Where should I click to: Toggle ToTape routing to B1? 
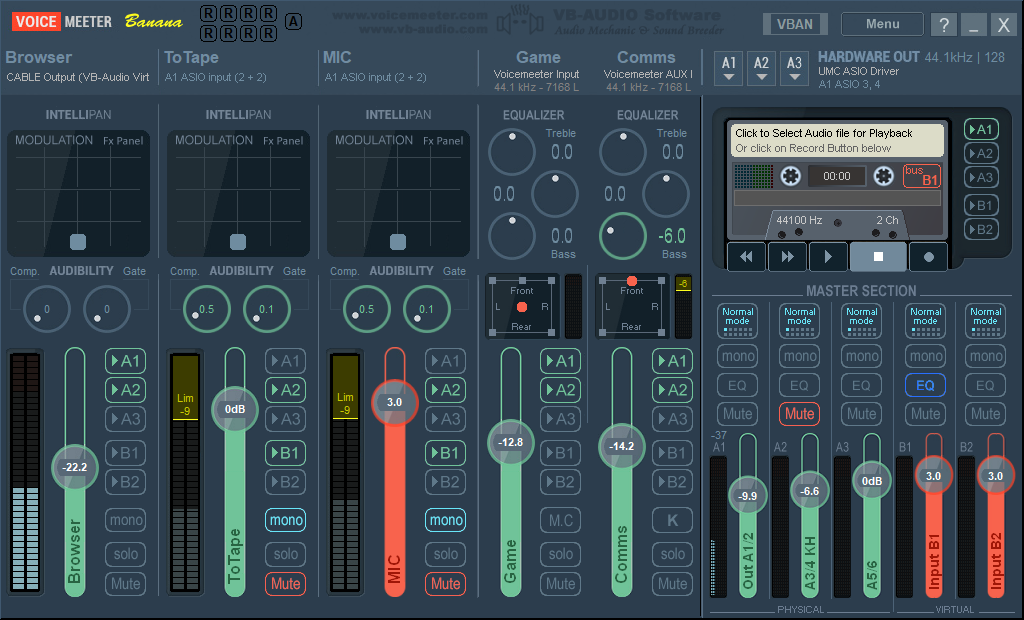click(285, 453)
